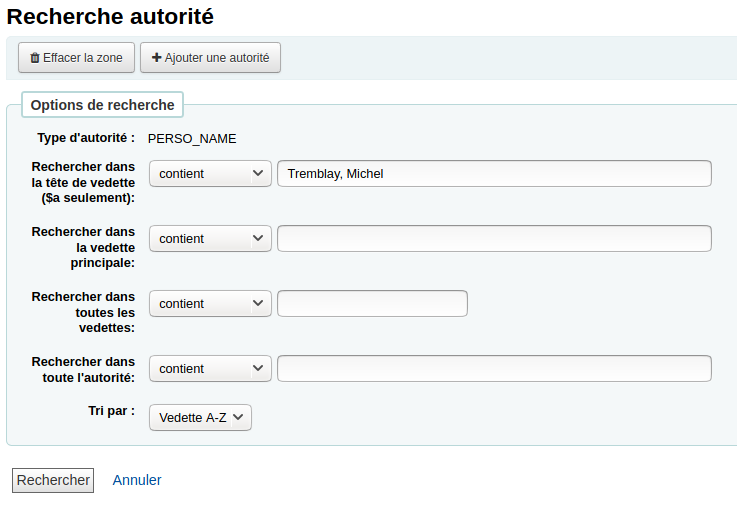Click the plus icon on Ajouter une autorité

pos(157,57)
